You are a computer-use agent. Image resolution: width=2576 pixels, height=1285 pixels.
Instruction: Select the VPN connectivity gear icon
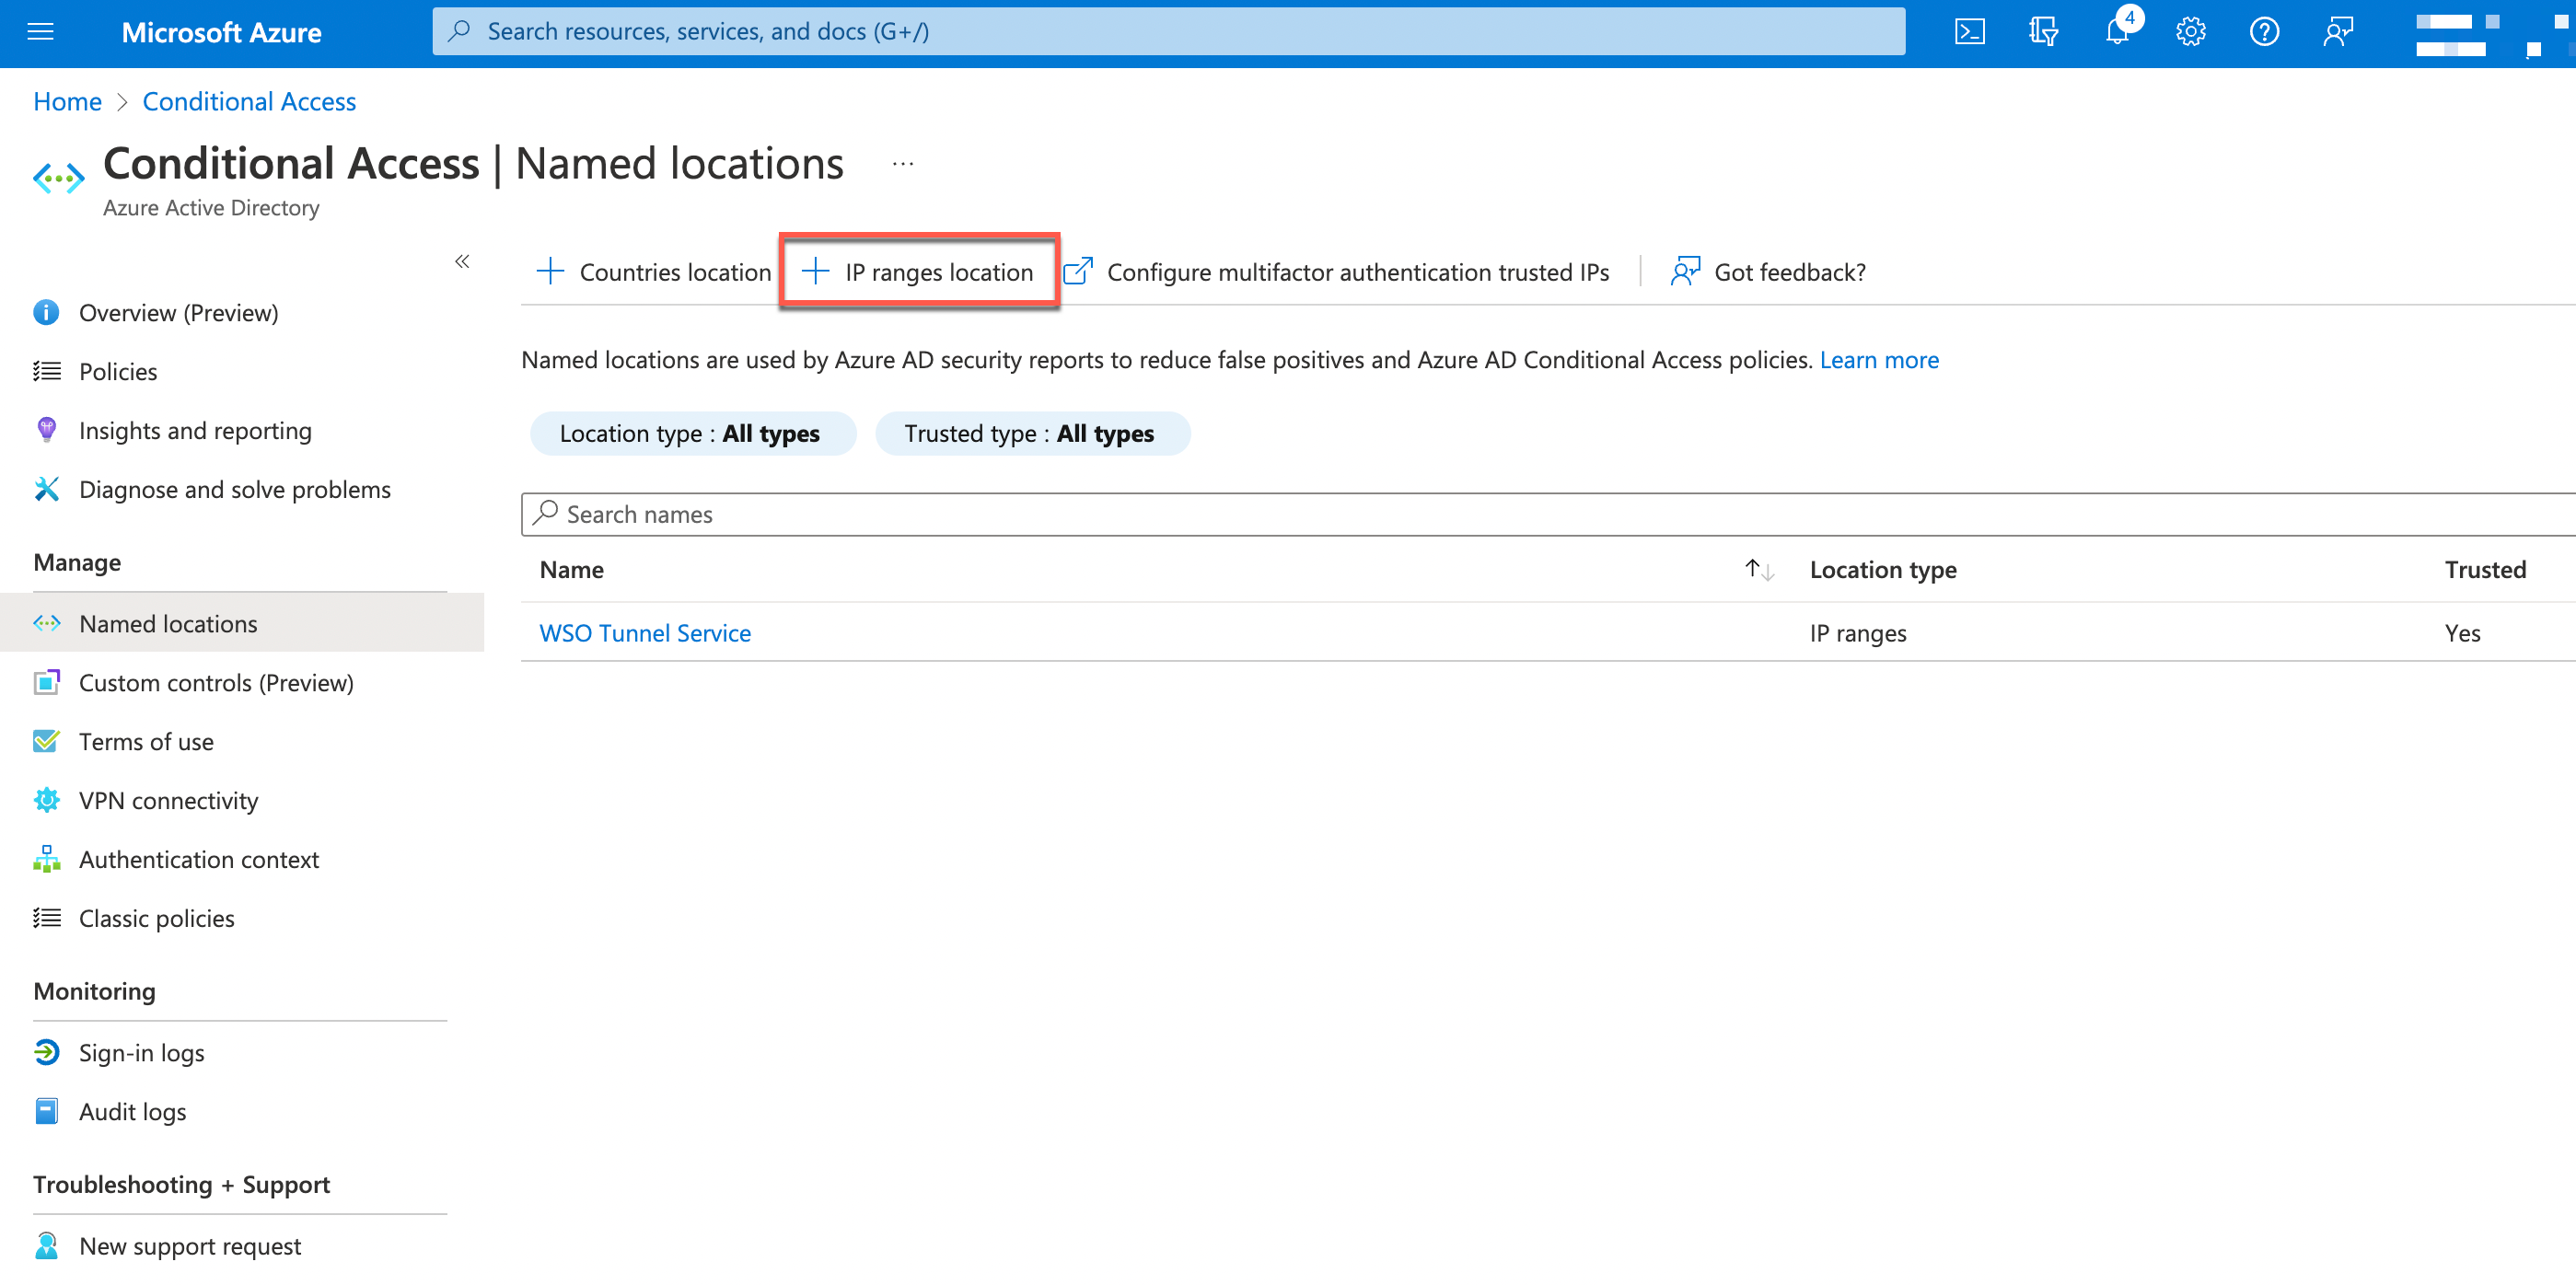tap(46, 800)
